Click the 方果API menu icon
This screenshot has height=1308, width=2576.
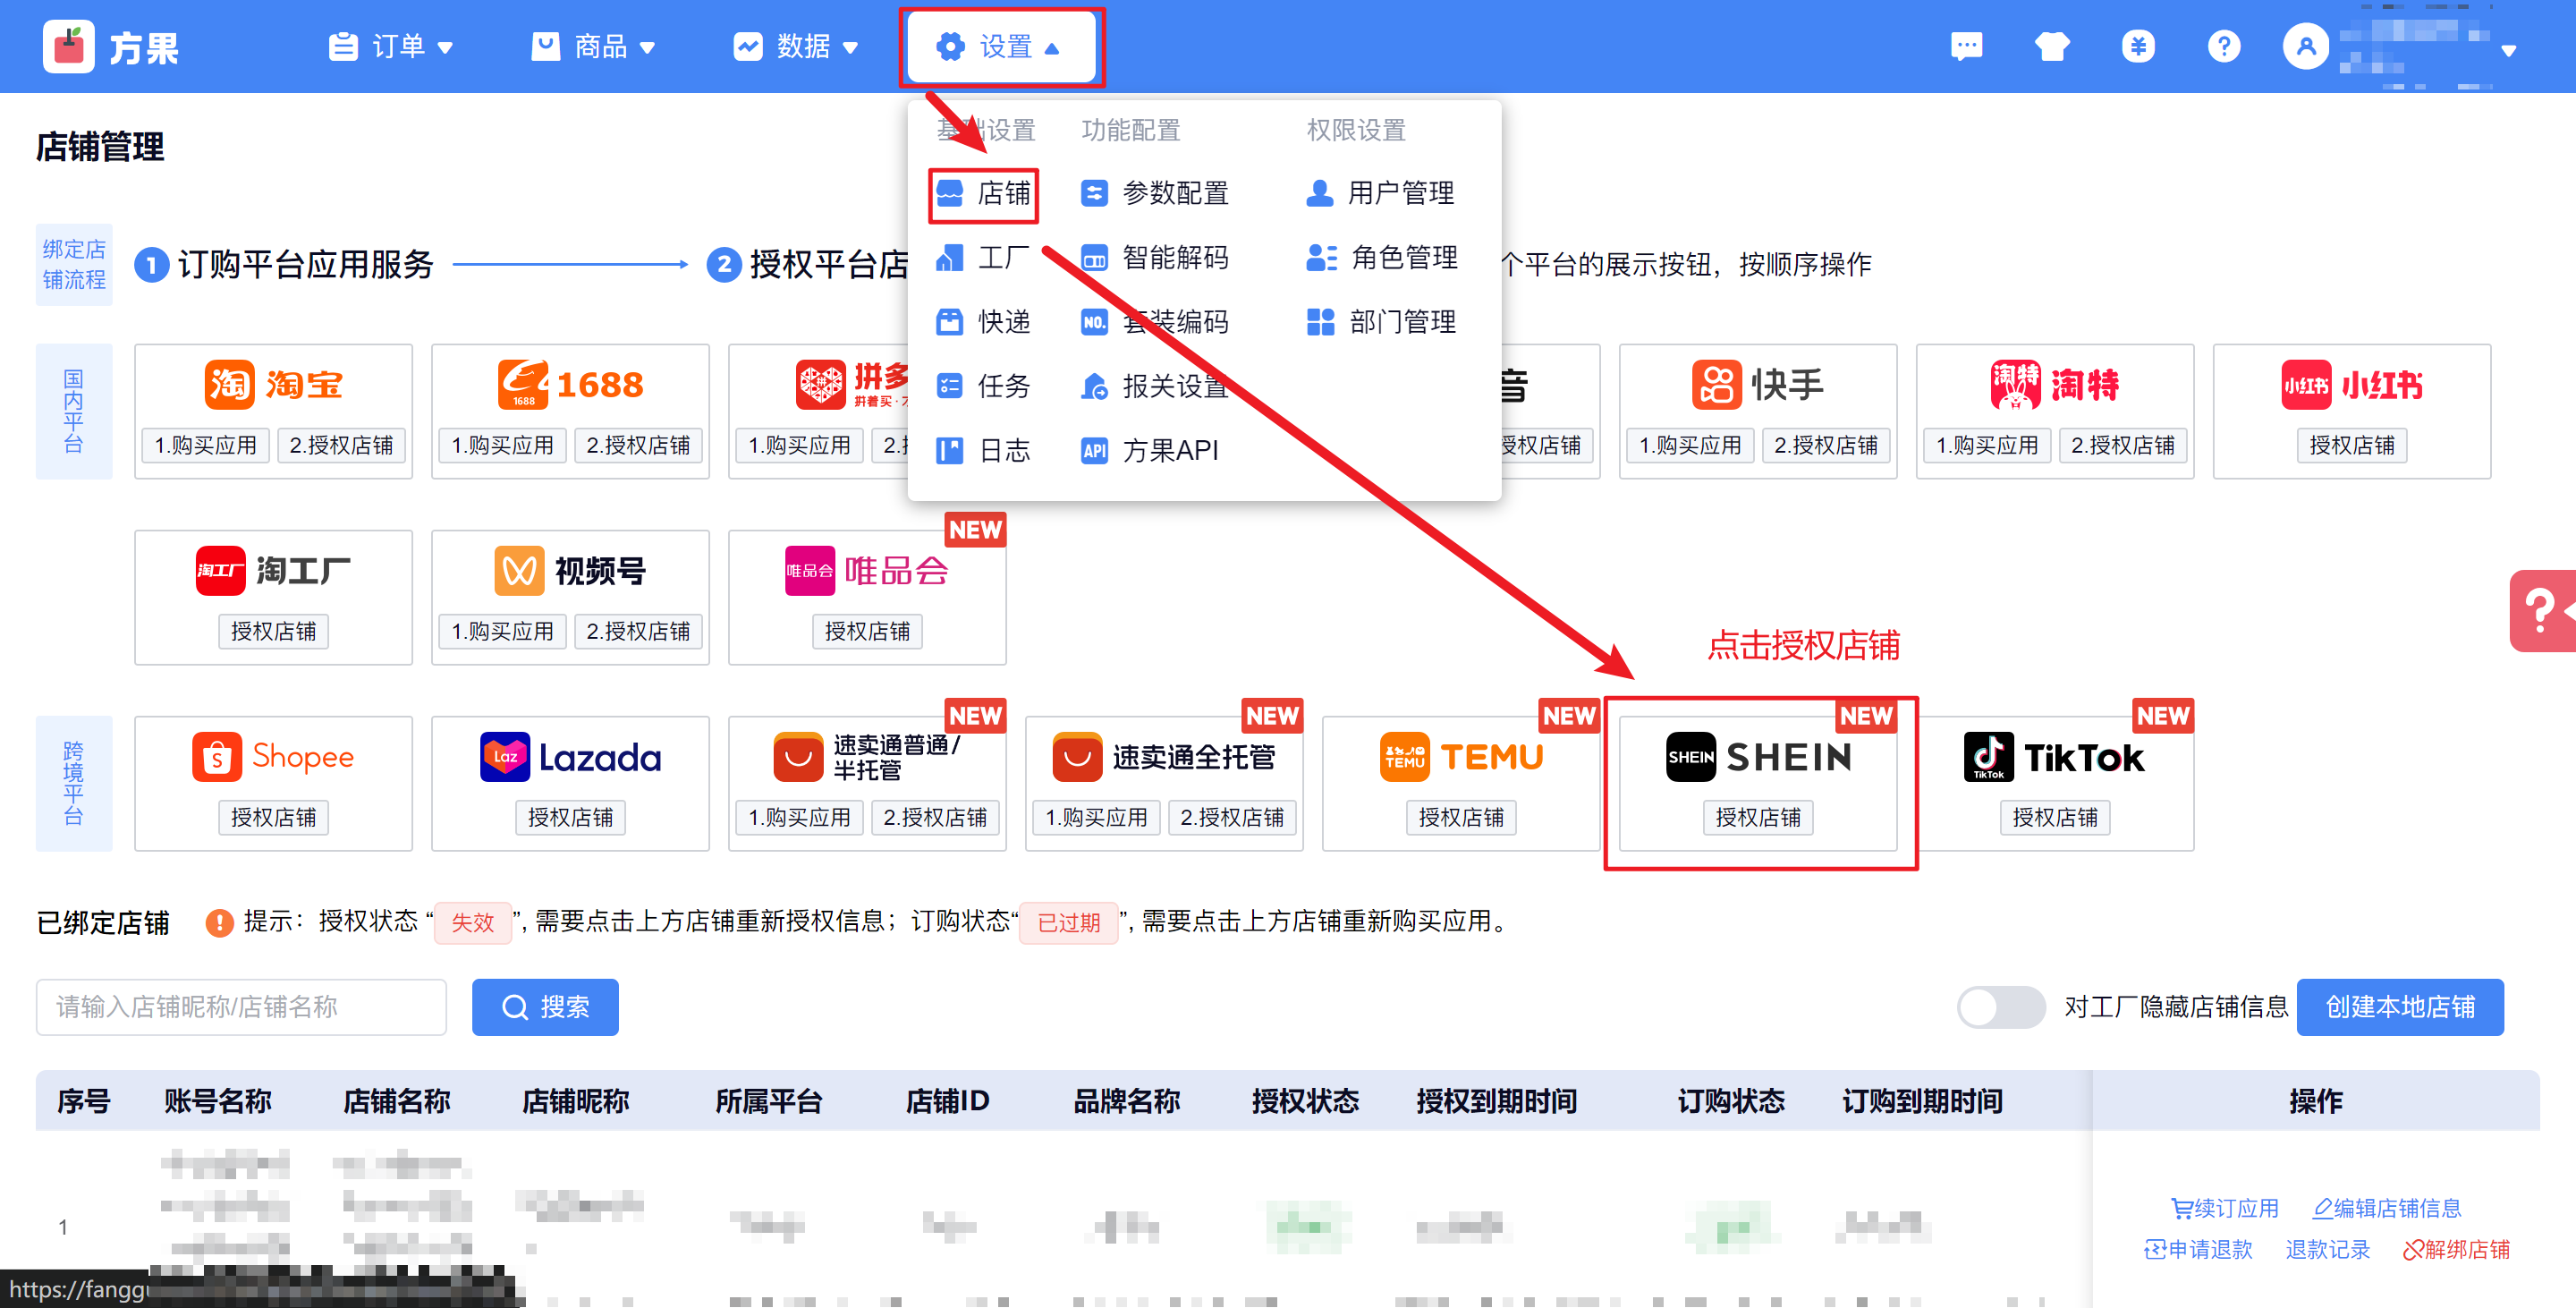pyautogui.click(x=1094, y=451)
